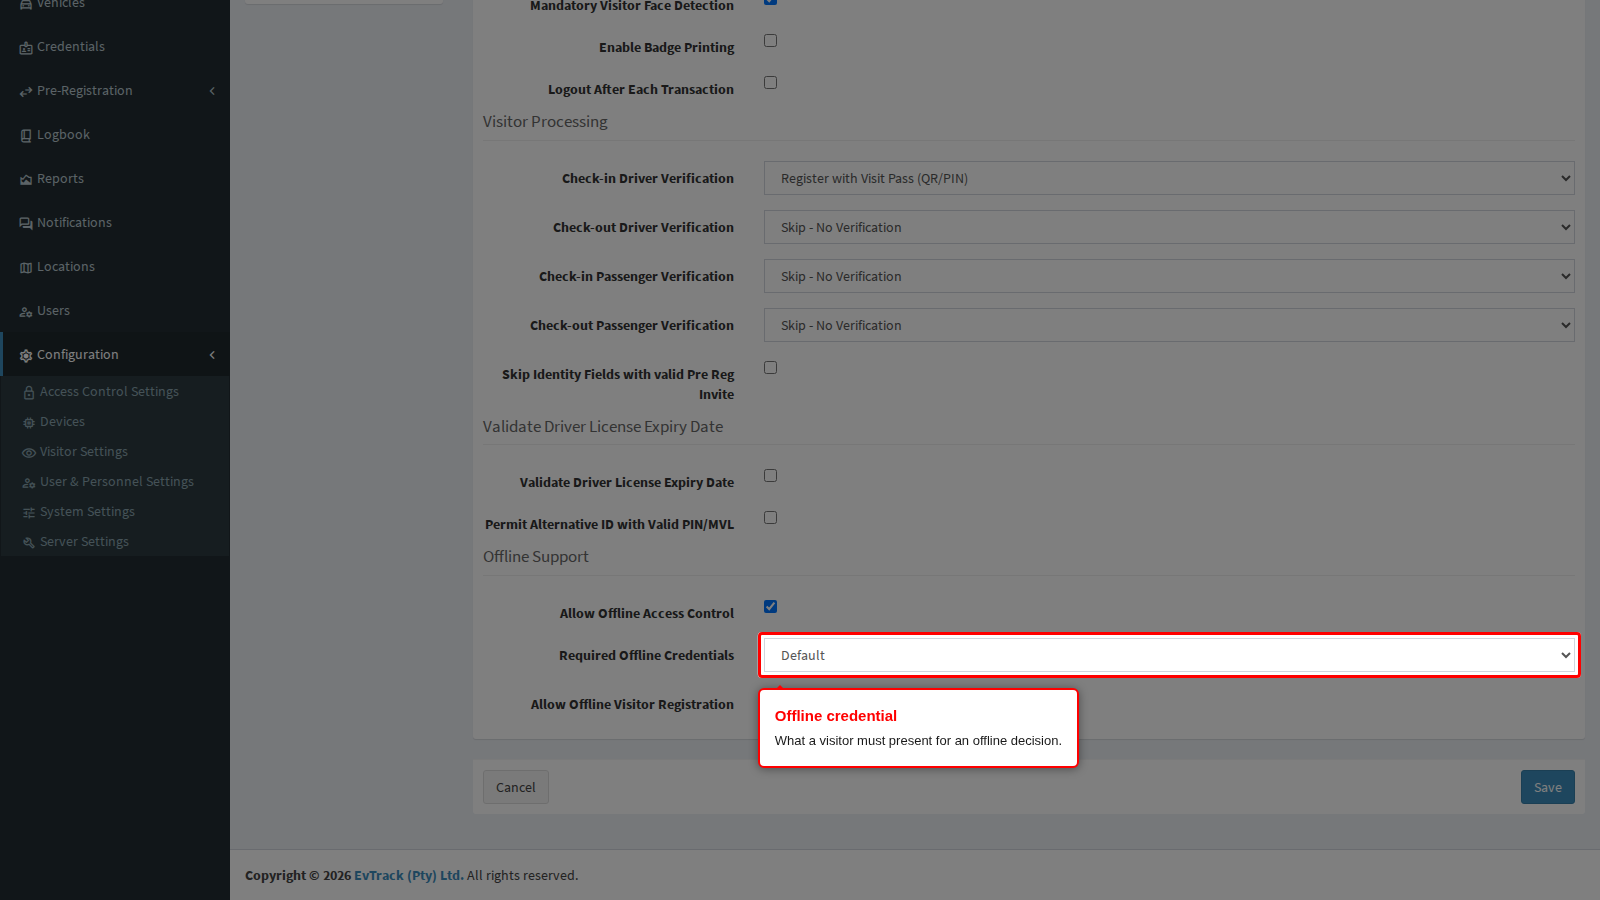Click the User & Personnel Settings icon
The height and width of the screenshot is (900, 1600).
point(29,483)
